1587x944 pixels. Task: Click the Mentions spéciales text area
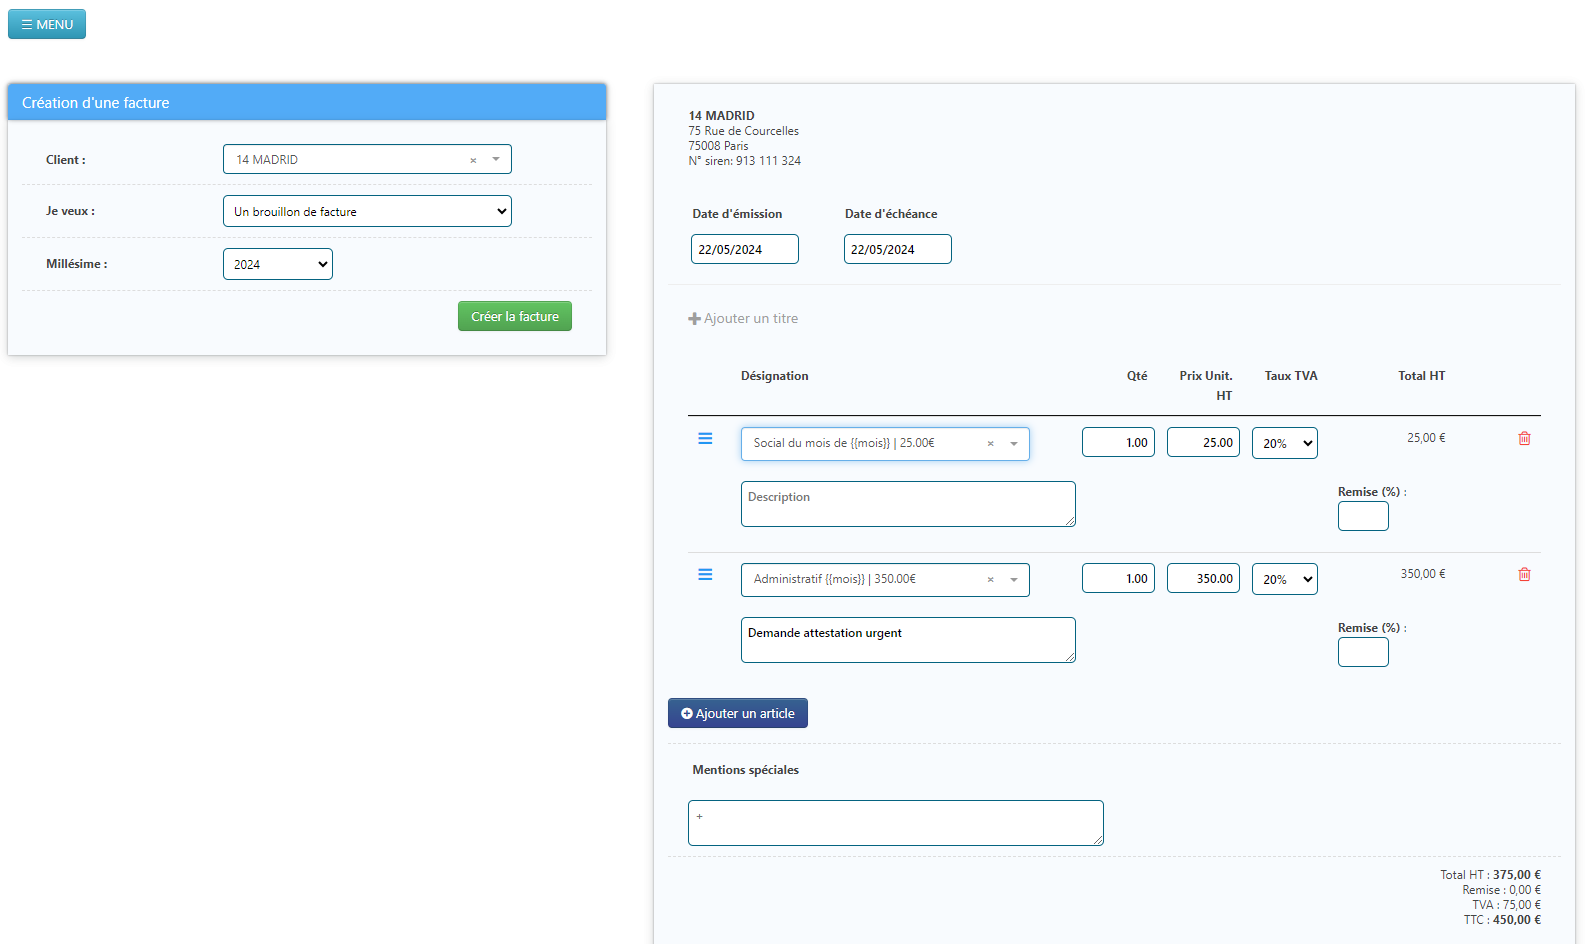click(x=895, y=823)
